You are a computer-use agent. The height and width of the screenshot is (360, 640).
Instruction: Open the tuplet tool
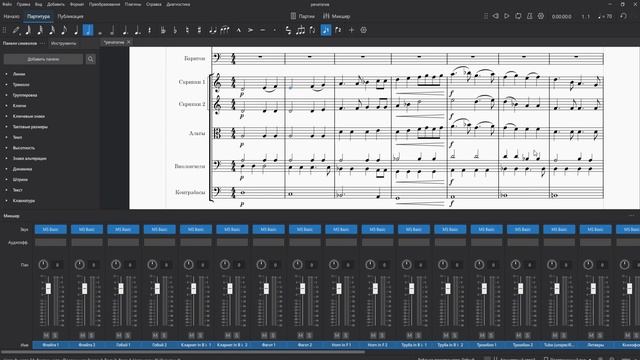click(300, 30)
